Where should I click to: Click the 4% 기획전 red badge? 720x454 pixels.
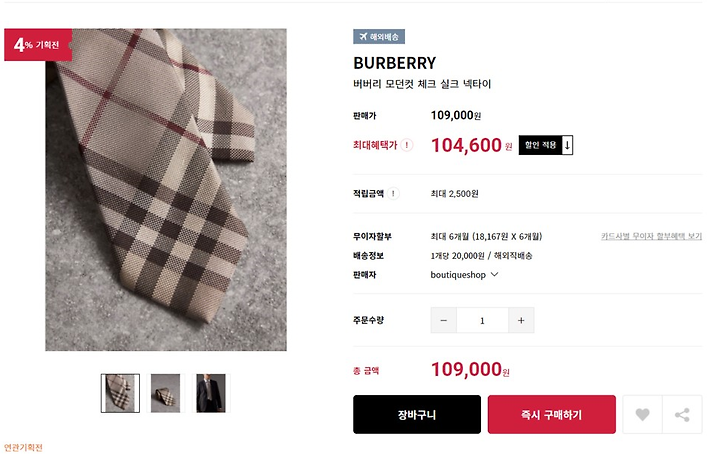pos(38,45)
